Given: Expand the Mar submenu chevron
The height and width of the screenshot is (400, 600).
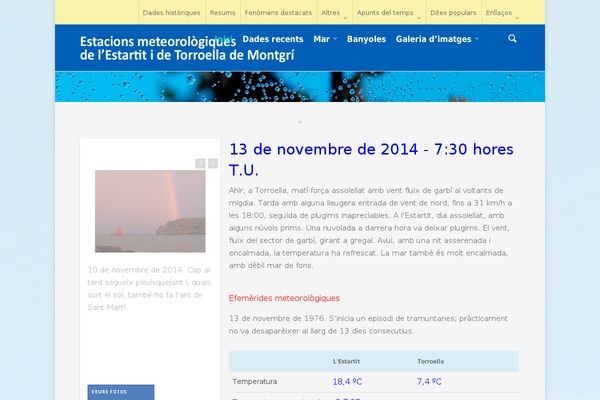Looking at the screenshot, I should (335, 39).
